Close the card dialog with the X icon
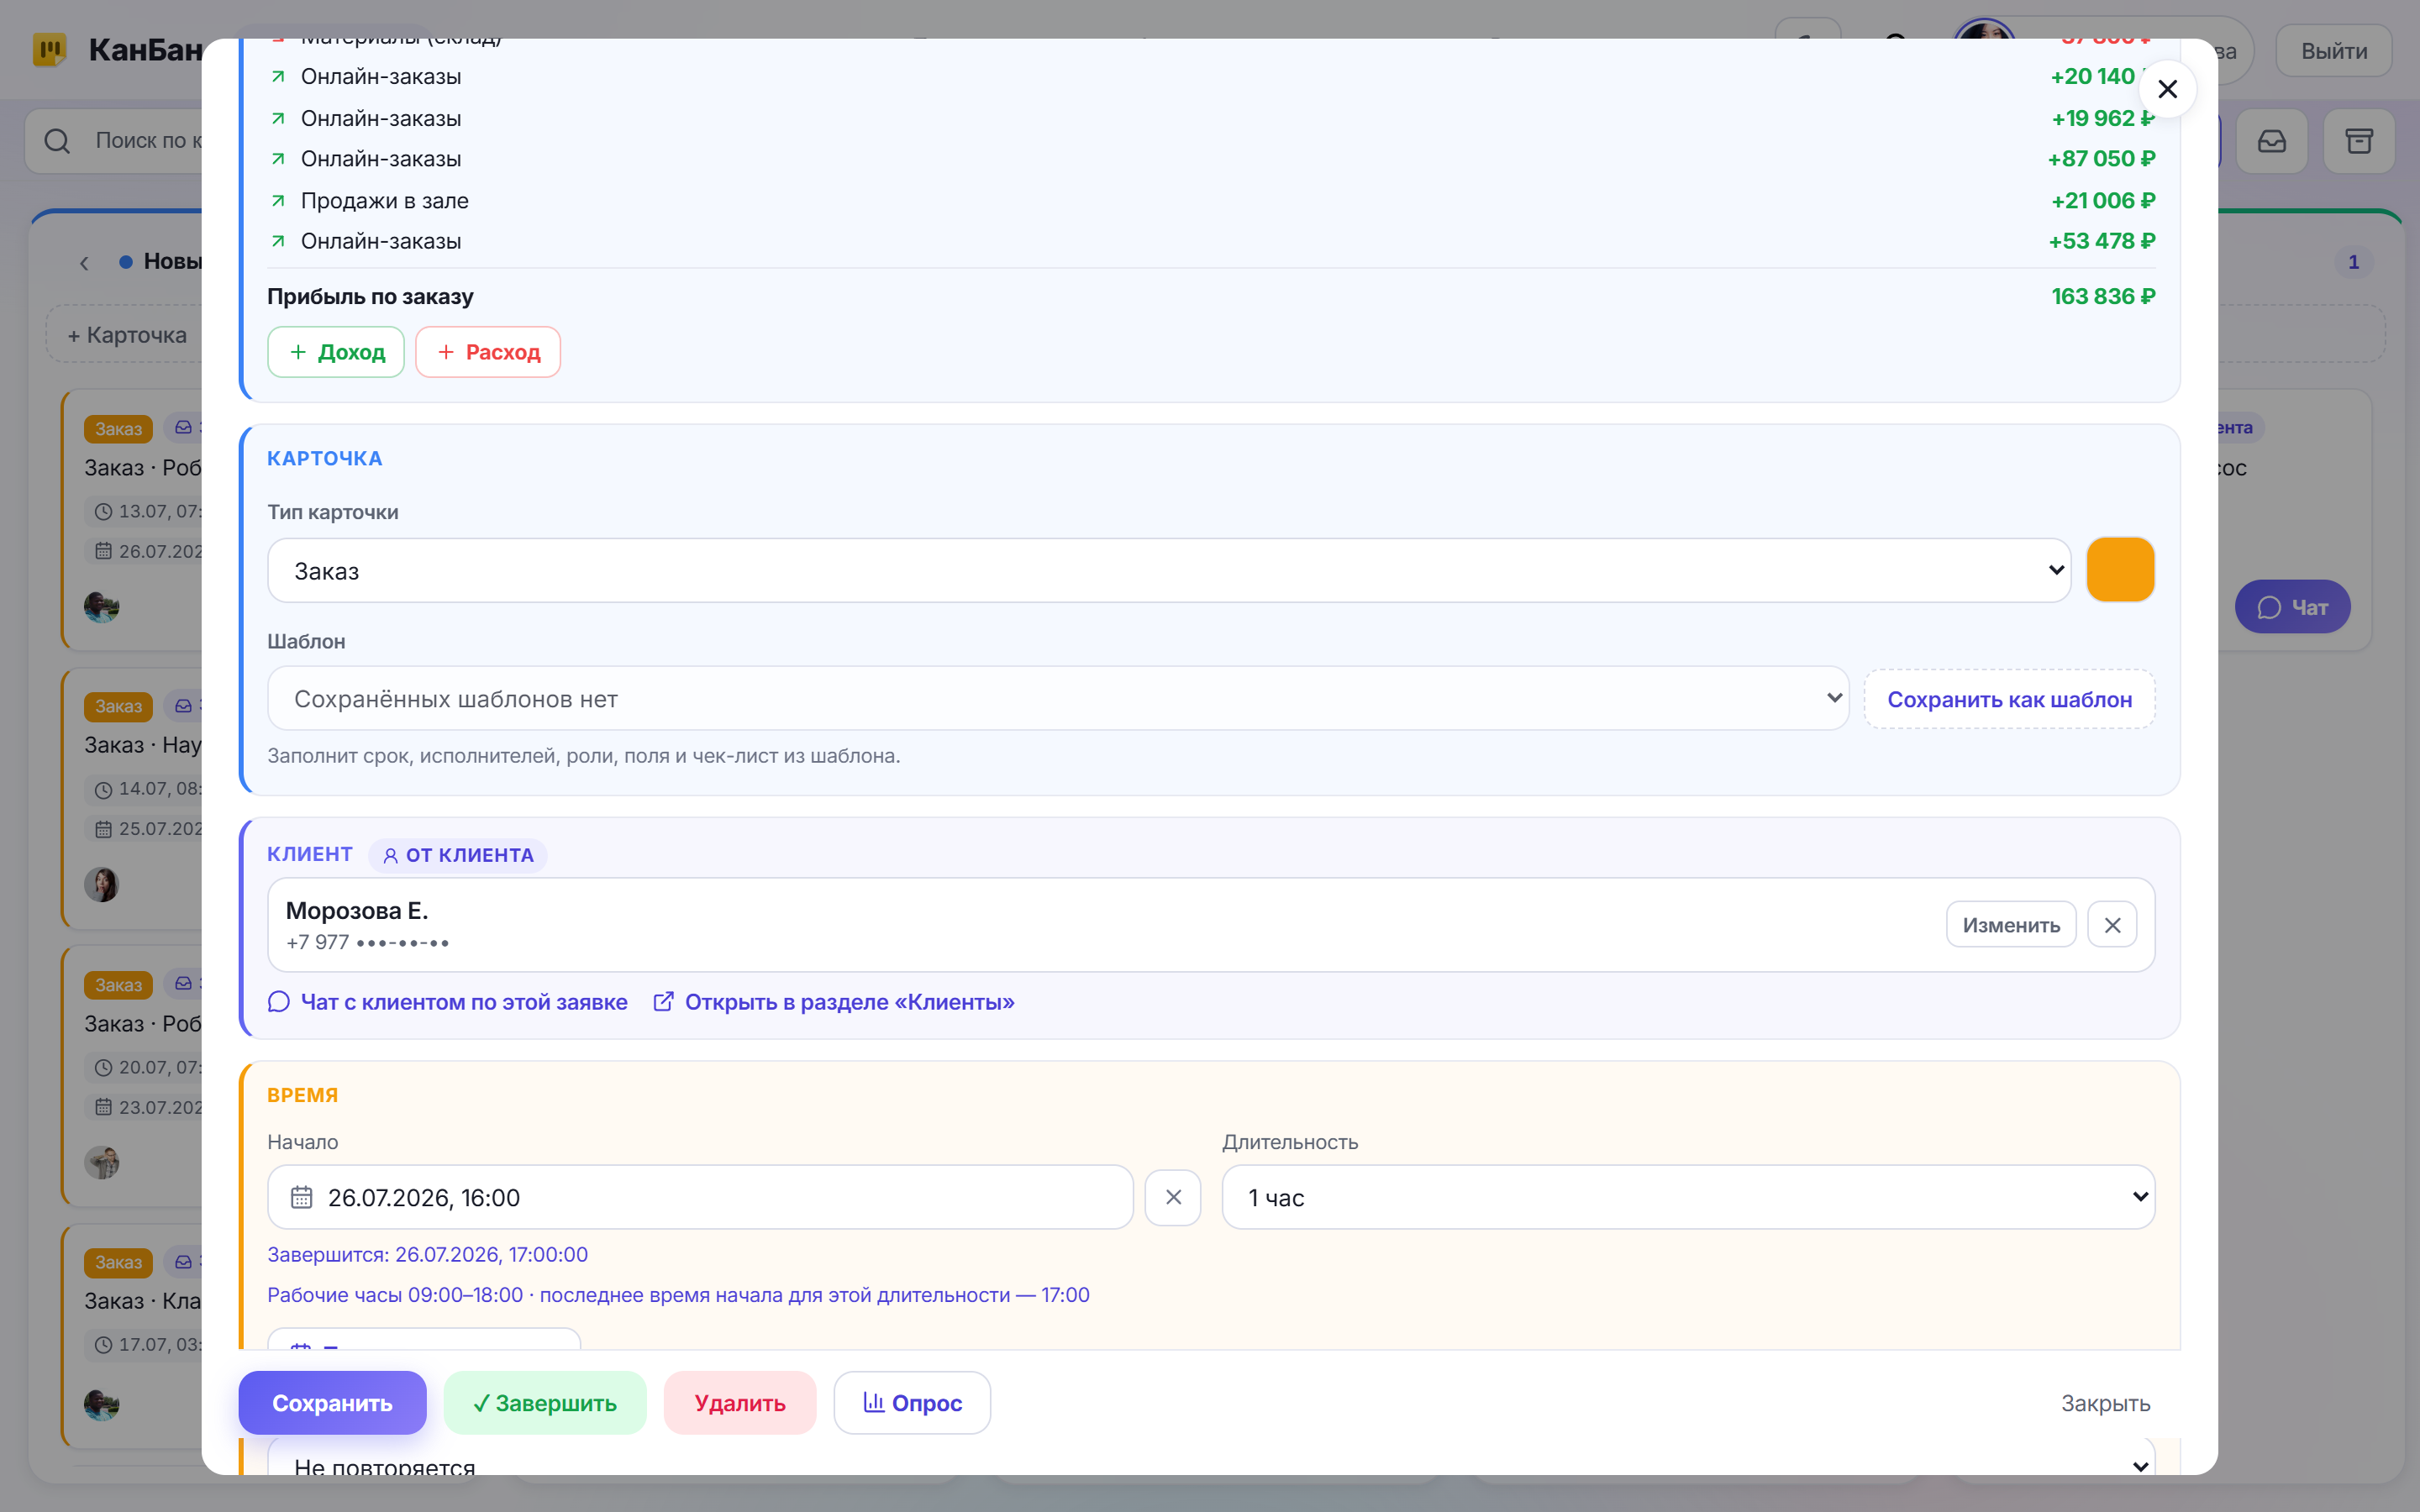2420x1512 pixels. click(x=2167, y=89)
